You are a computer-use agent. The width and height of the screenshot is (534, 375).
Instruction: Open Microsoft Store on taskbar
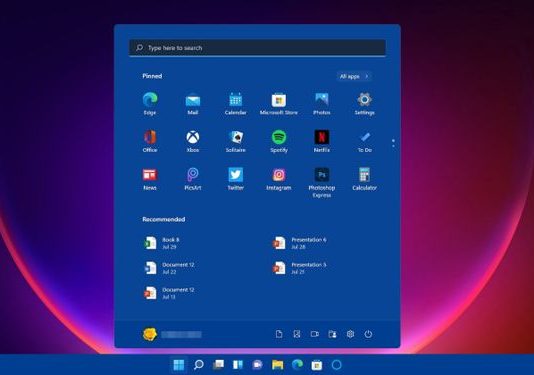(x=317, y=365)
